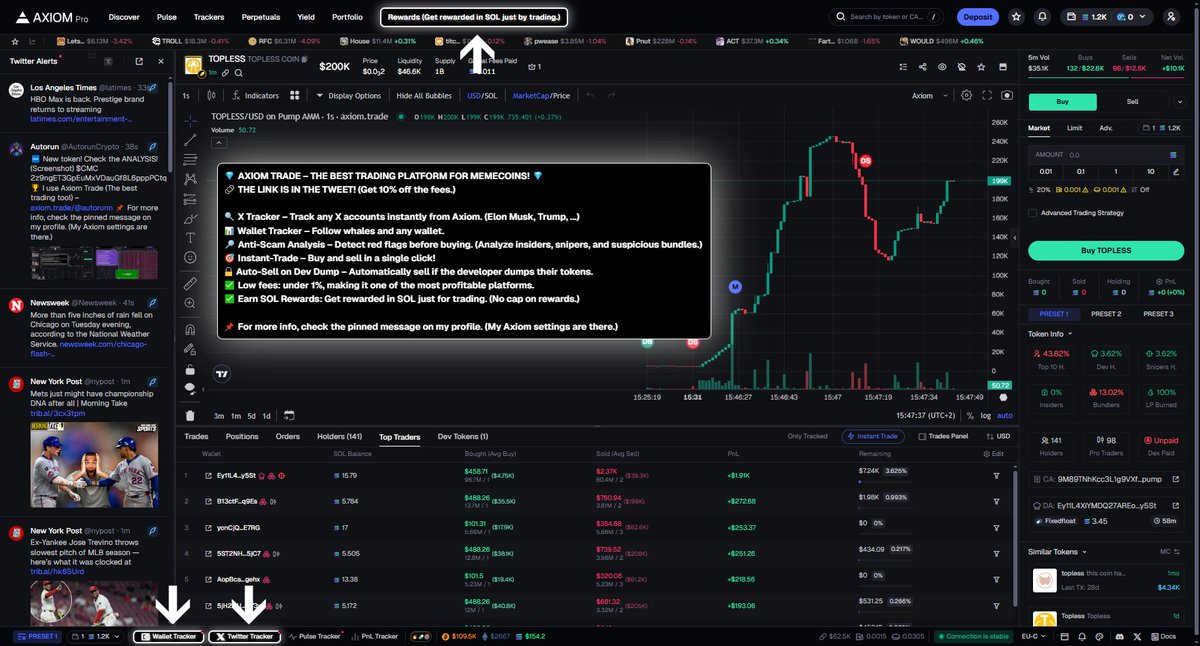This screenshot has width=1200, height=646.
Task: Select the emoji sticker tool
Action: click(190, 257)
